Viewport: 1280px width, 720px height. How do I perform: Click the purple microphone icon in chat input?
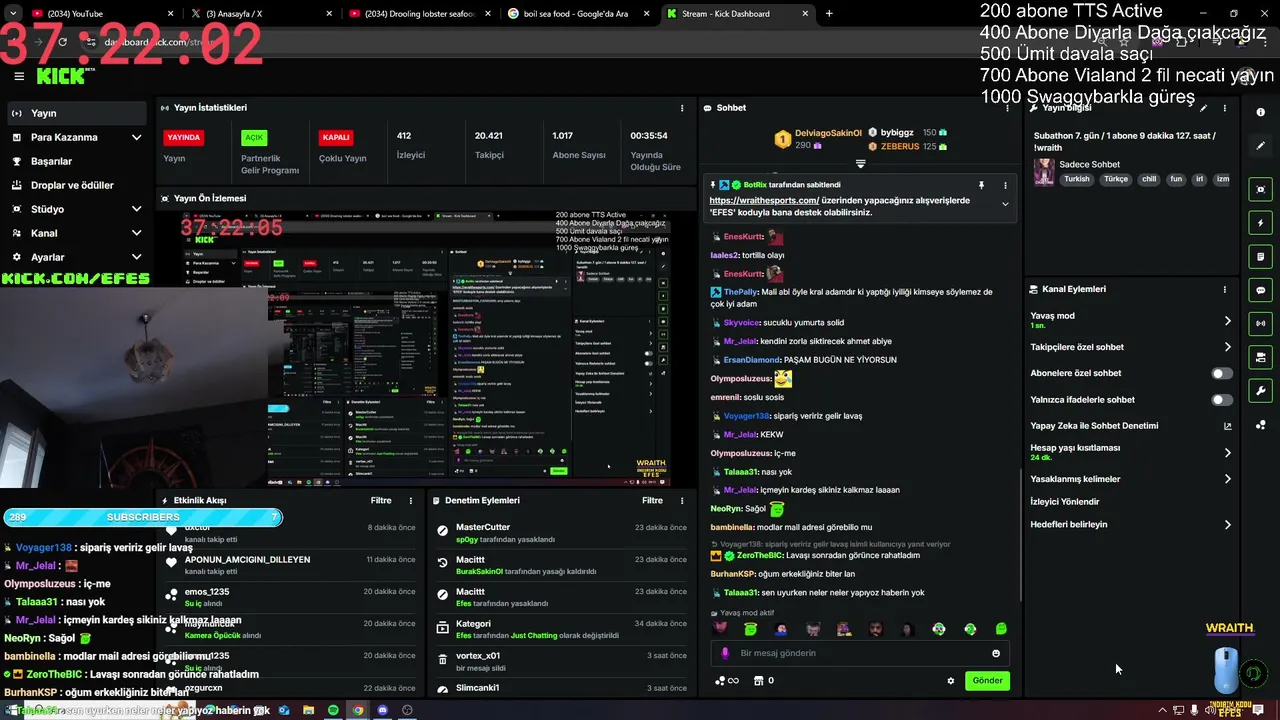tap(726, 653)
